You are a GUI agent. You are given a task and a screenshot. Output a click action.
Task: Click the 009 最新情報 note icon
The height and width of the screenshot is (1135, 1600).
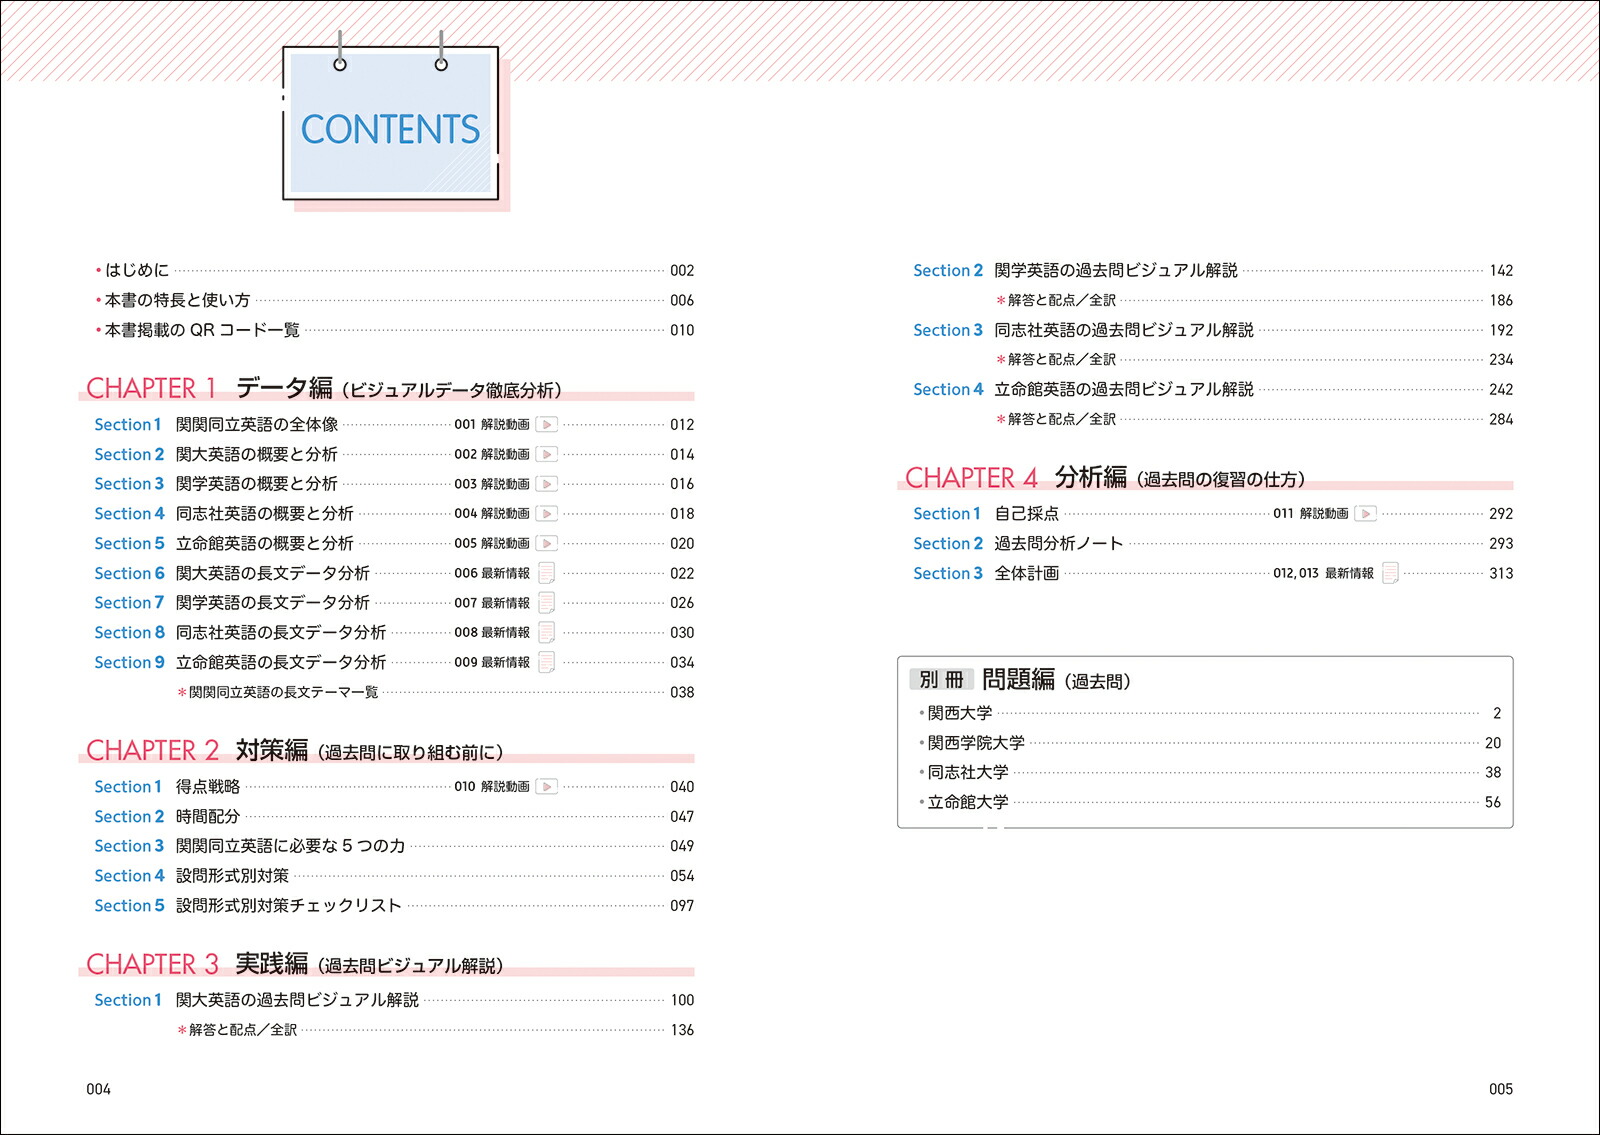point(547,662)
